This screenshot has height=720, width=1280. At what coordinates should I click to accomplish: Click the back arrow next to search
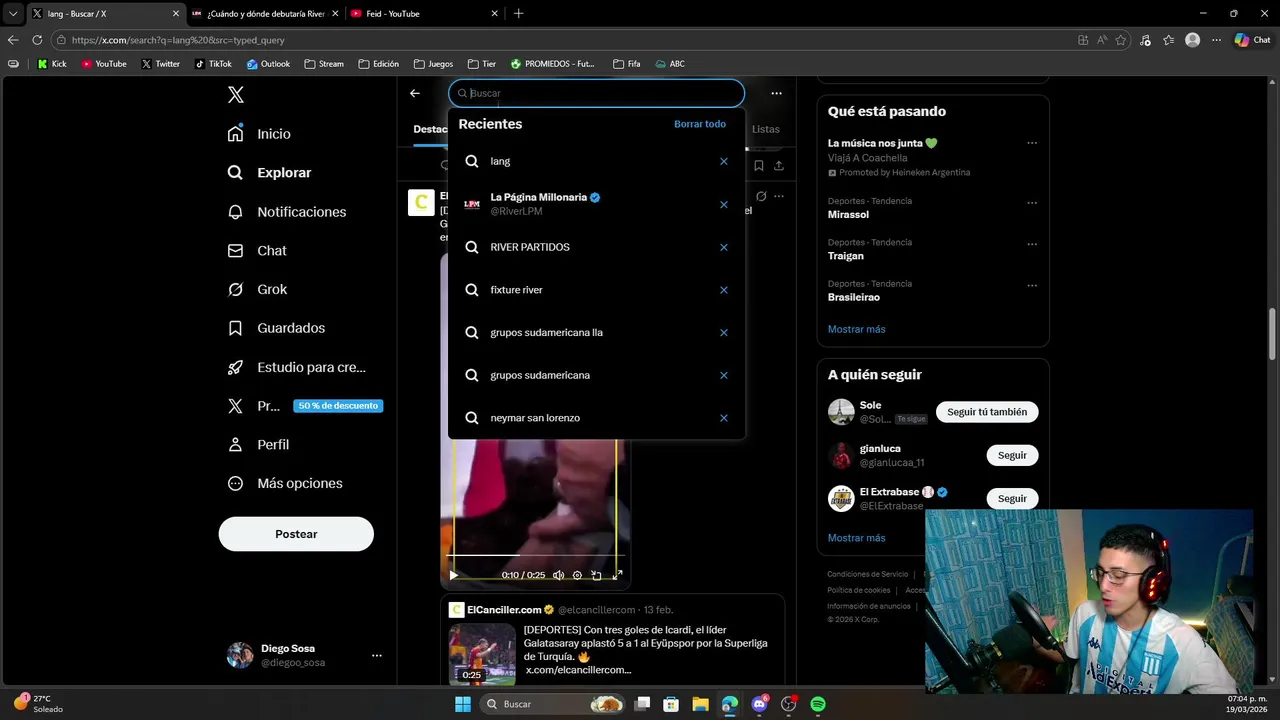pos(415,93)
